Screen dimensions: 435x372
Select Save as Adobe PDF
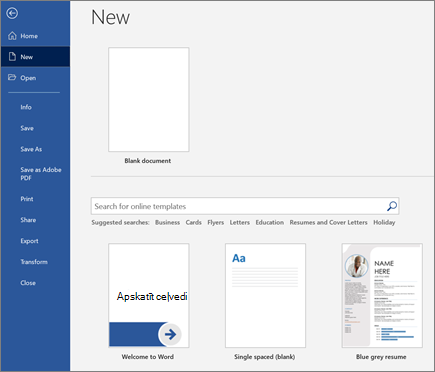pos(41,174)
